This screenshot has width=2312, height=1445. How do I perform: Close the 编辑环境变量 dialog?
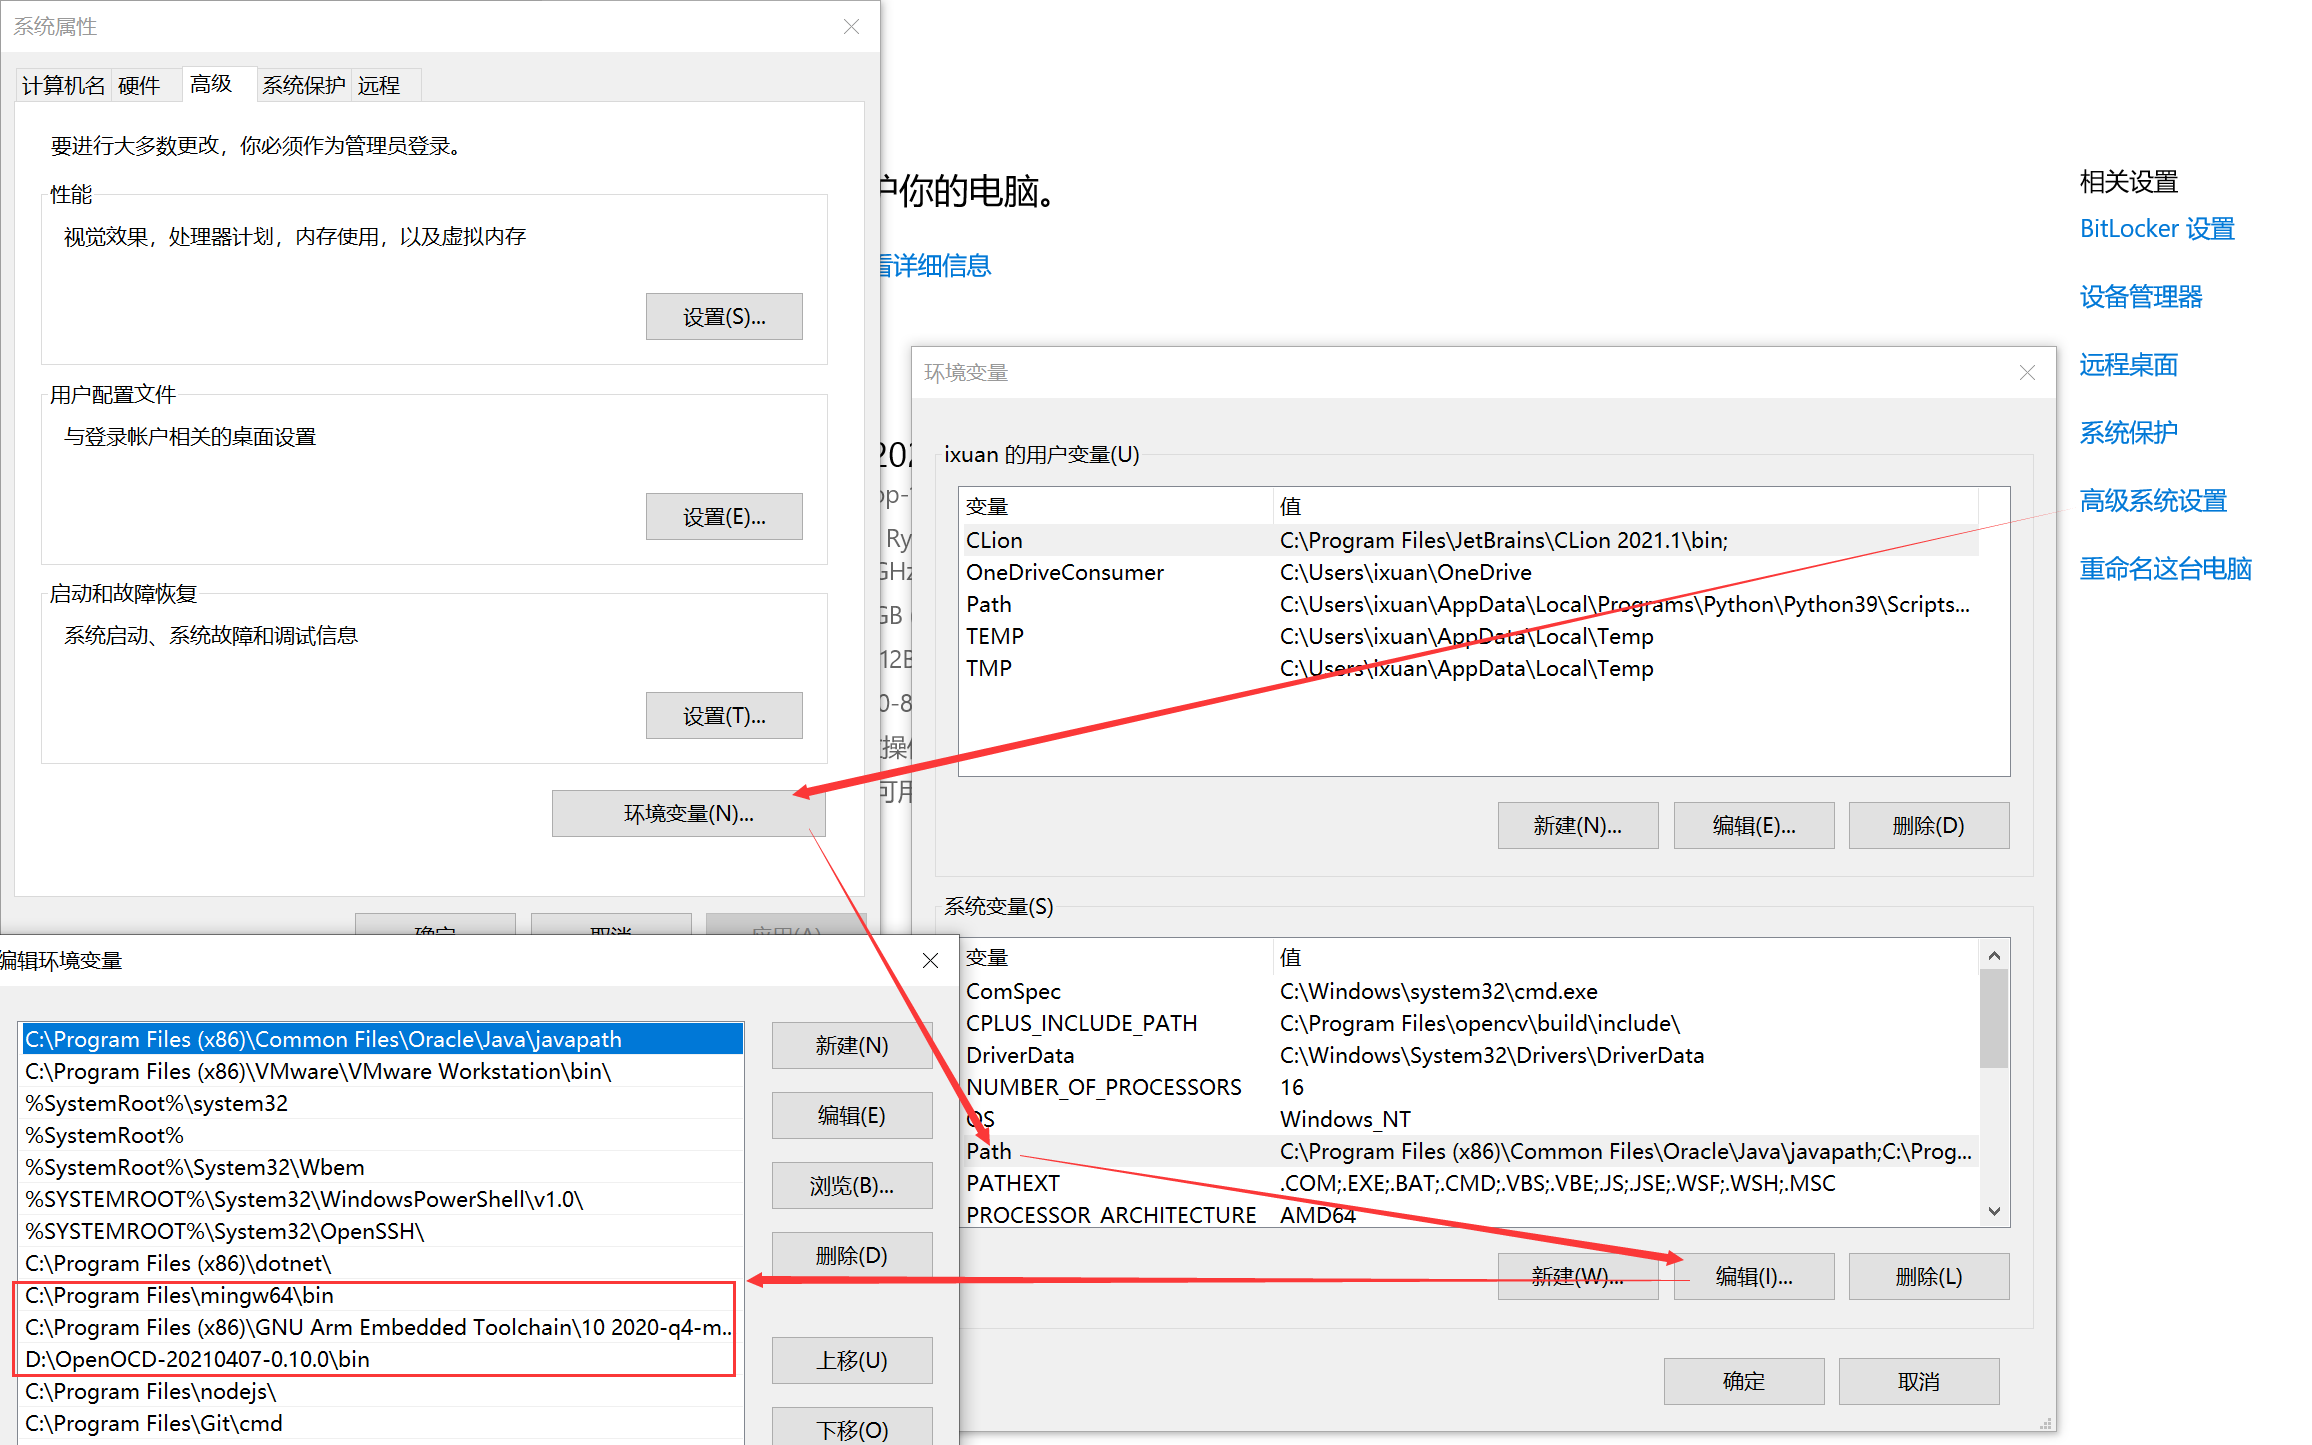coord(930,960)
